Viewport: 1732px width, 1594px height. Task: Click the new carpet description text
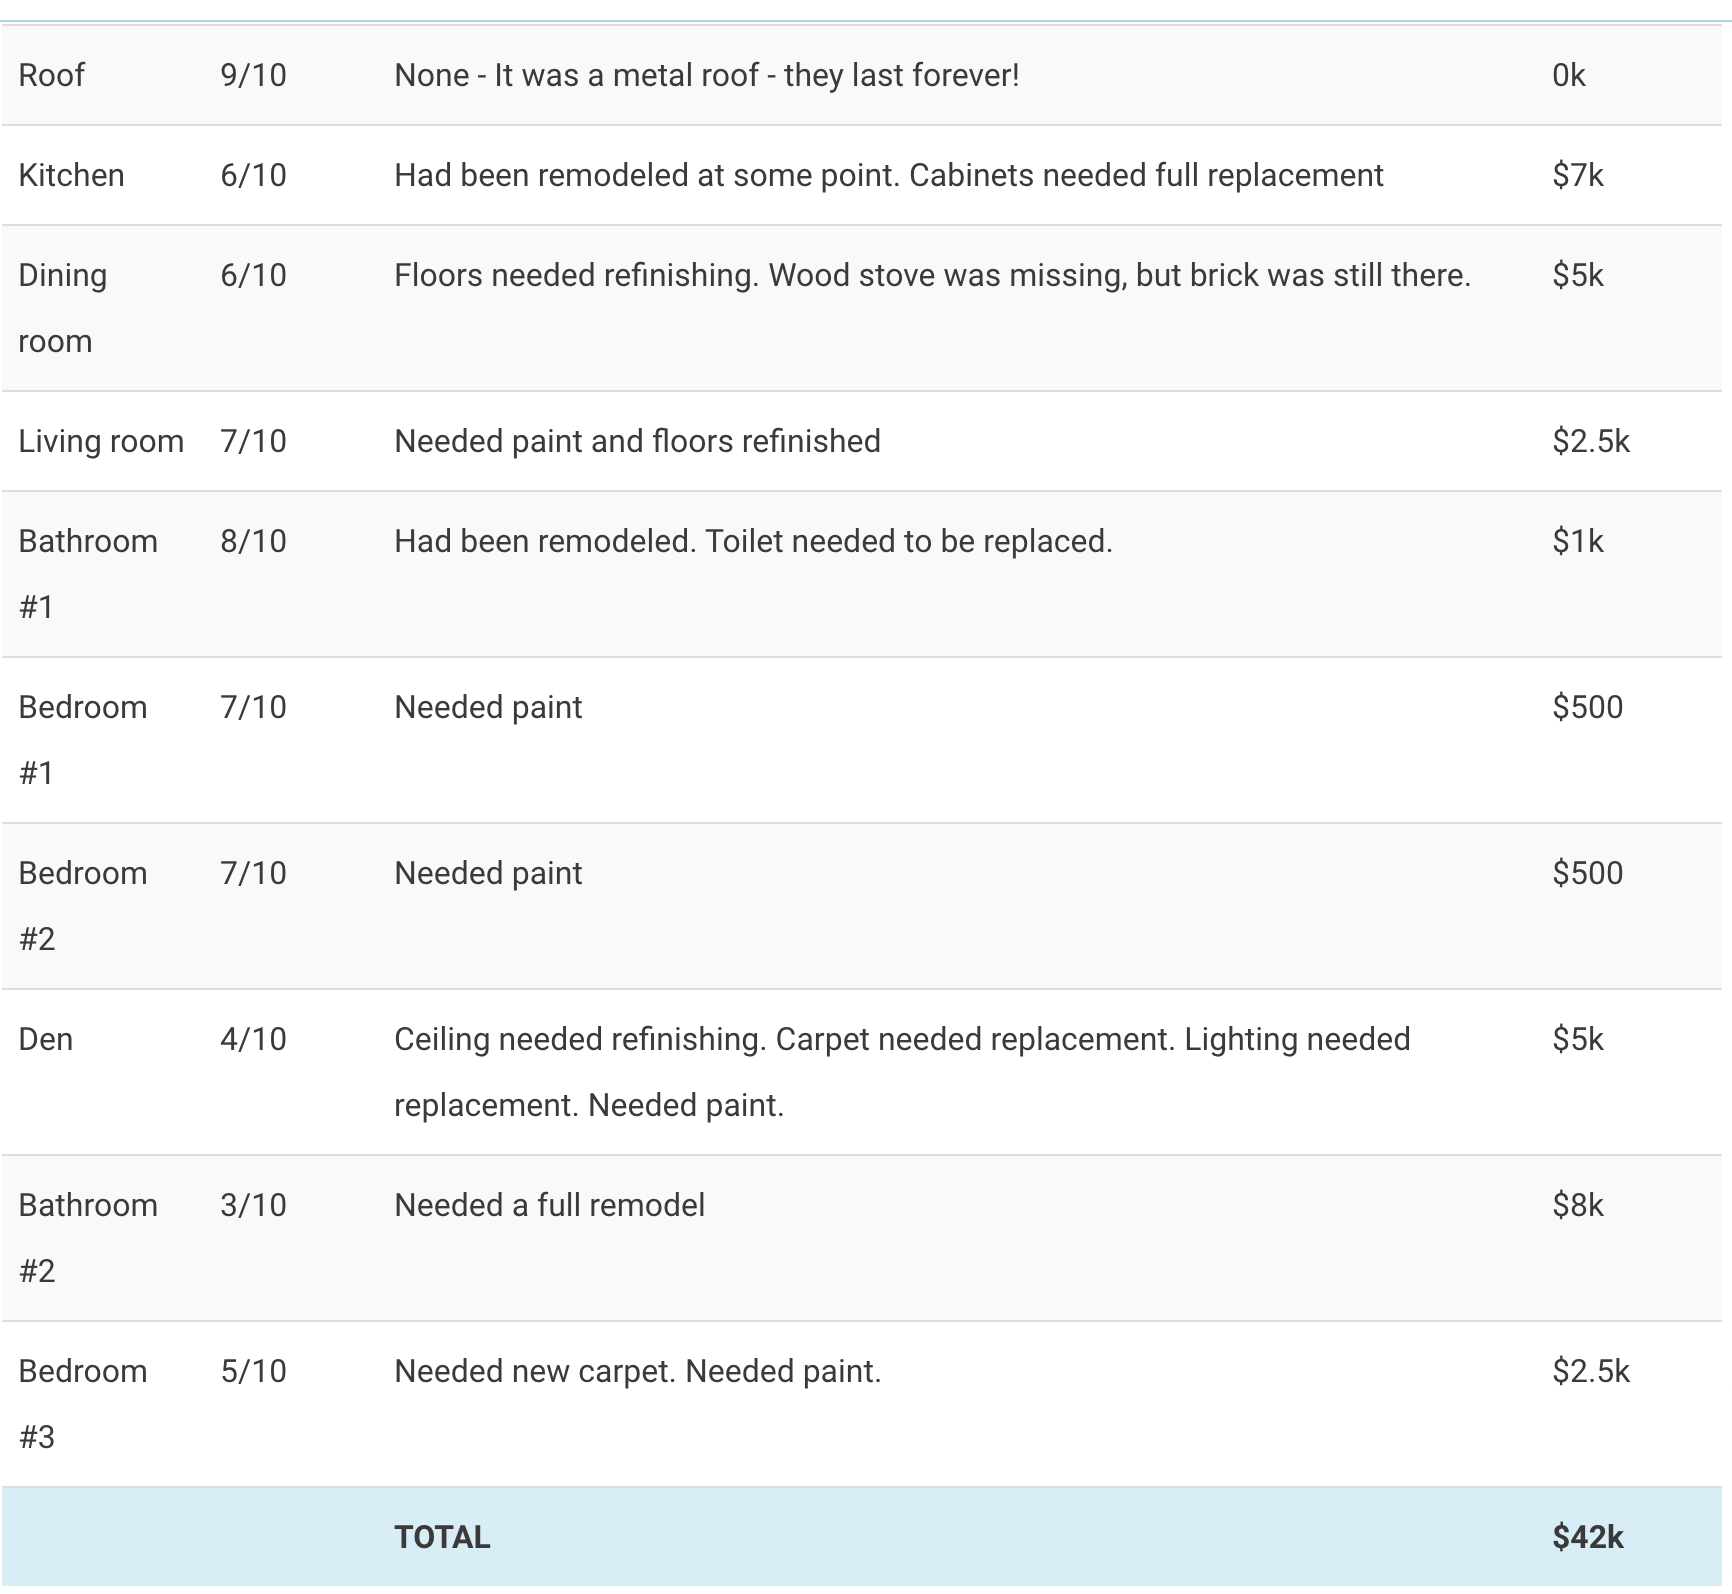click(637, 1371)
